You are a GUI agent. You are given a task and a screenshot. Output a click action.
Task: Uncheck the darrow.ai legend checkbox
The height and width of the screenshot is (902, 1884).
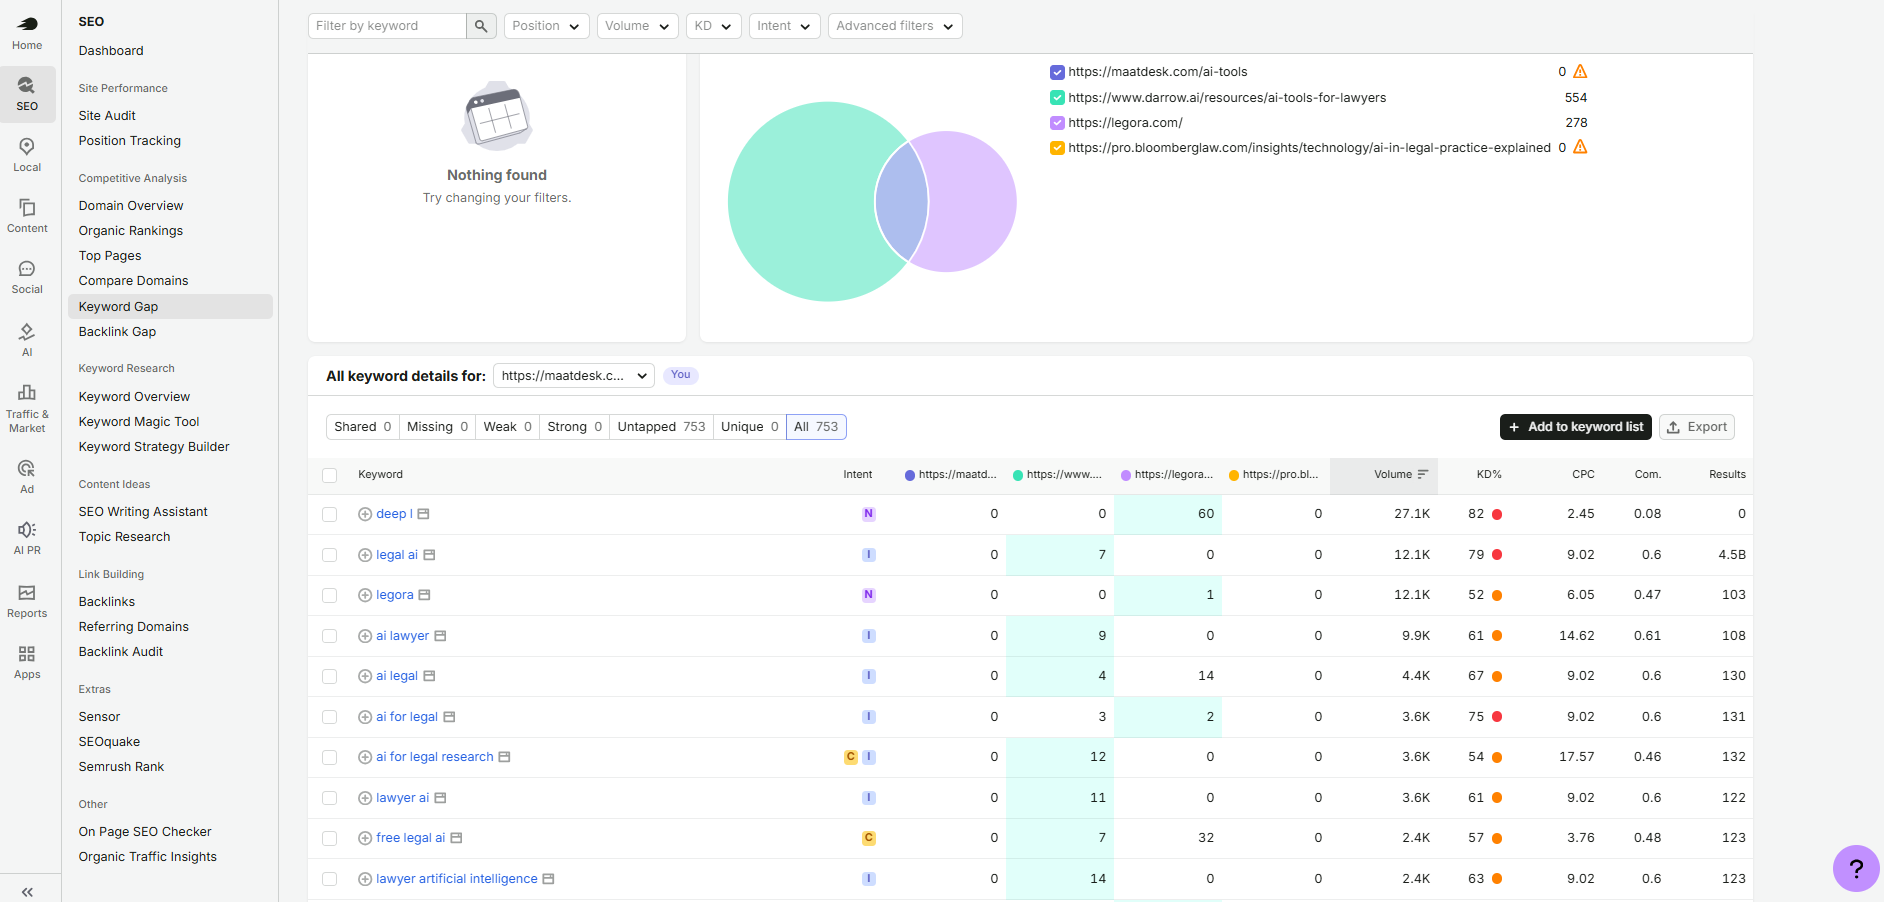pyautogui.click(x=1057, y=98)
